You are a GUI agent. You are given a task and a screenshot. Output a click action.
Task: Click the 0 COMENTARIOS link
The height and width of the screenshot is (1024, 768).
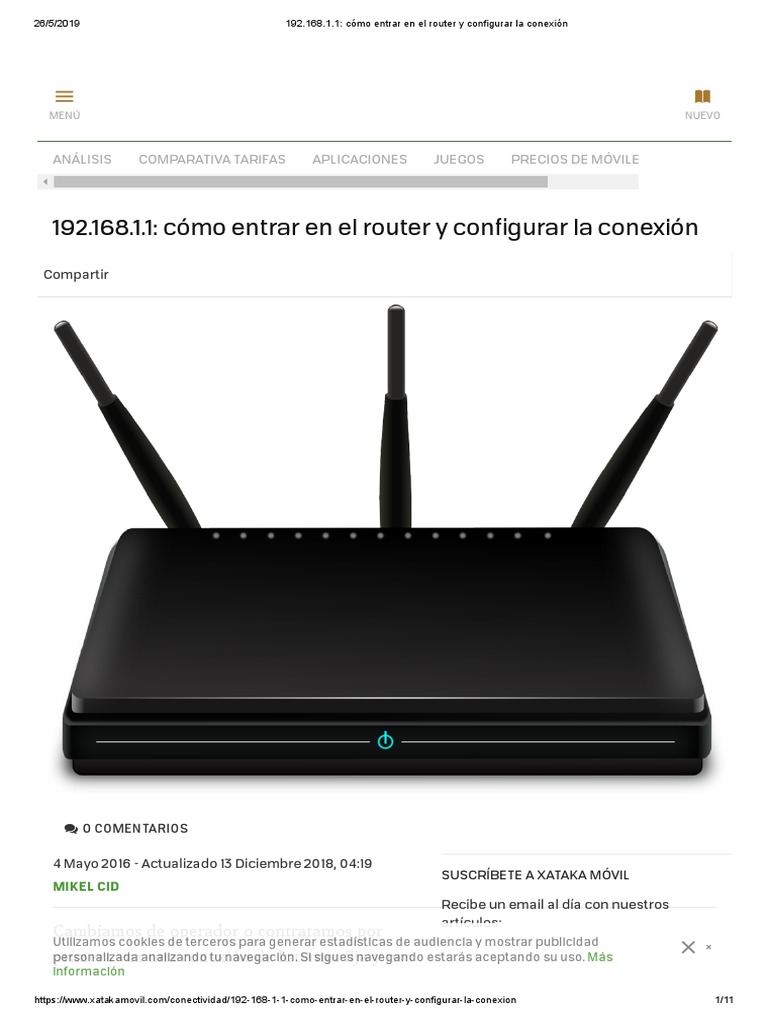pos(135,829)
